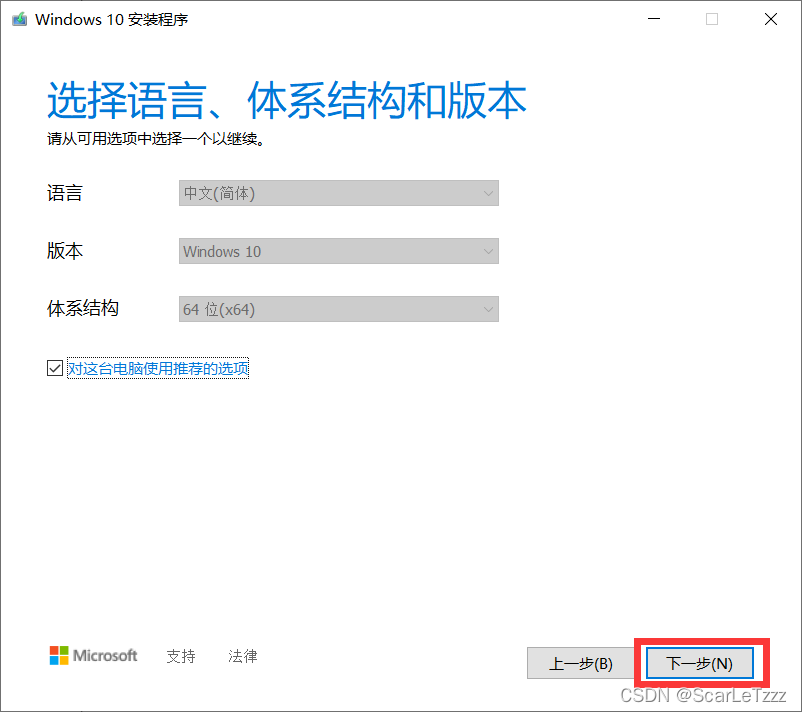Minimize the Windows 10 安装程序 window
Screen dimensions: 802x712
654,19
